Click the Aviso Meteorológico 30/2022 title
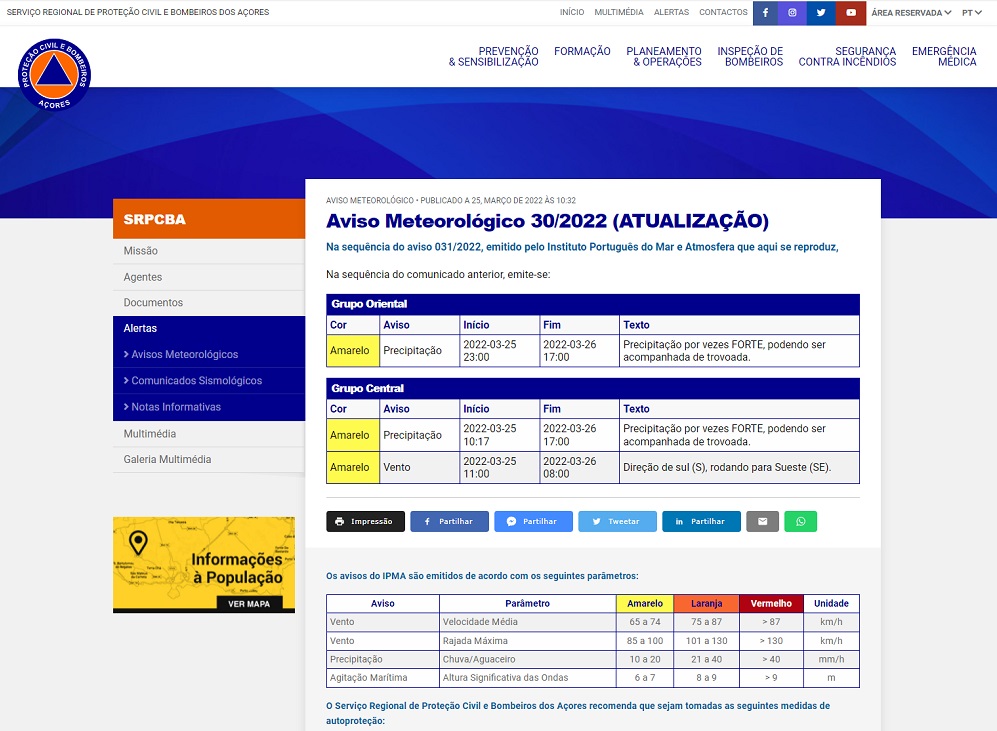The image size is (997, 731). (547, 221)
